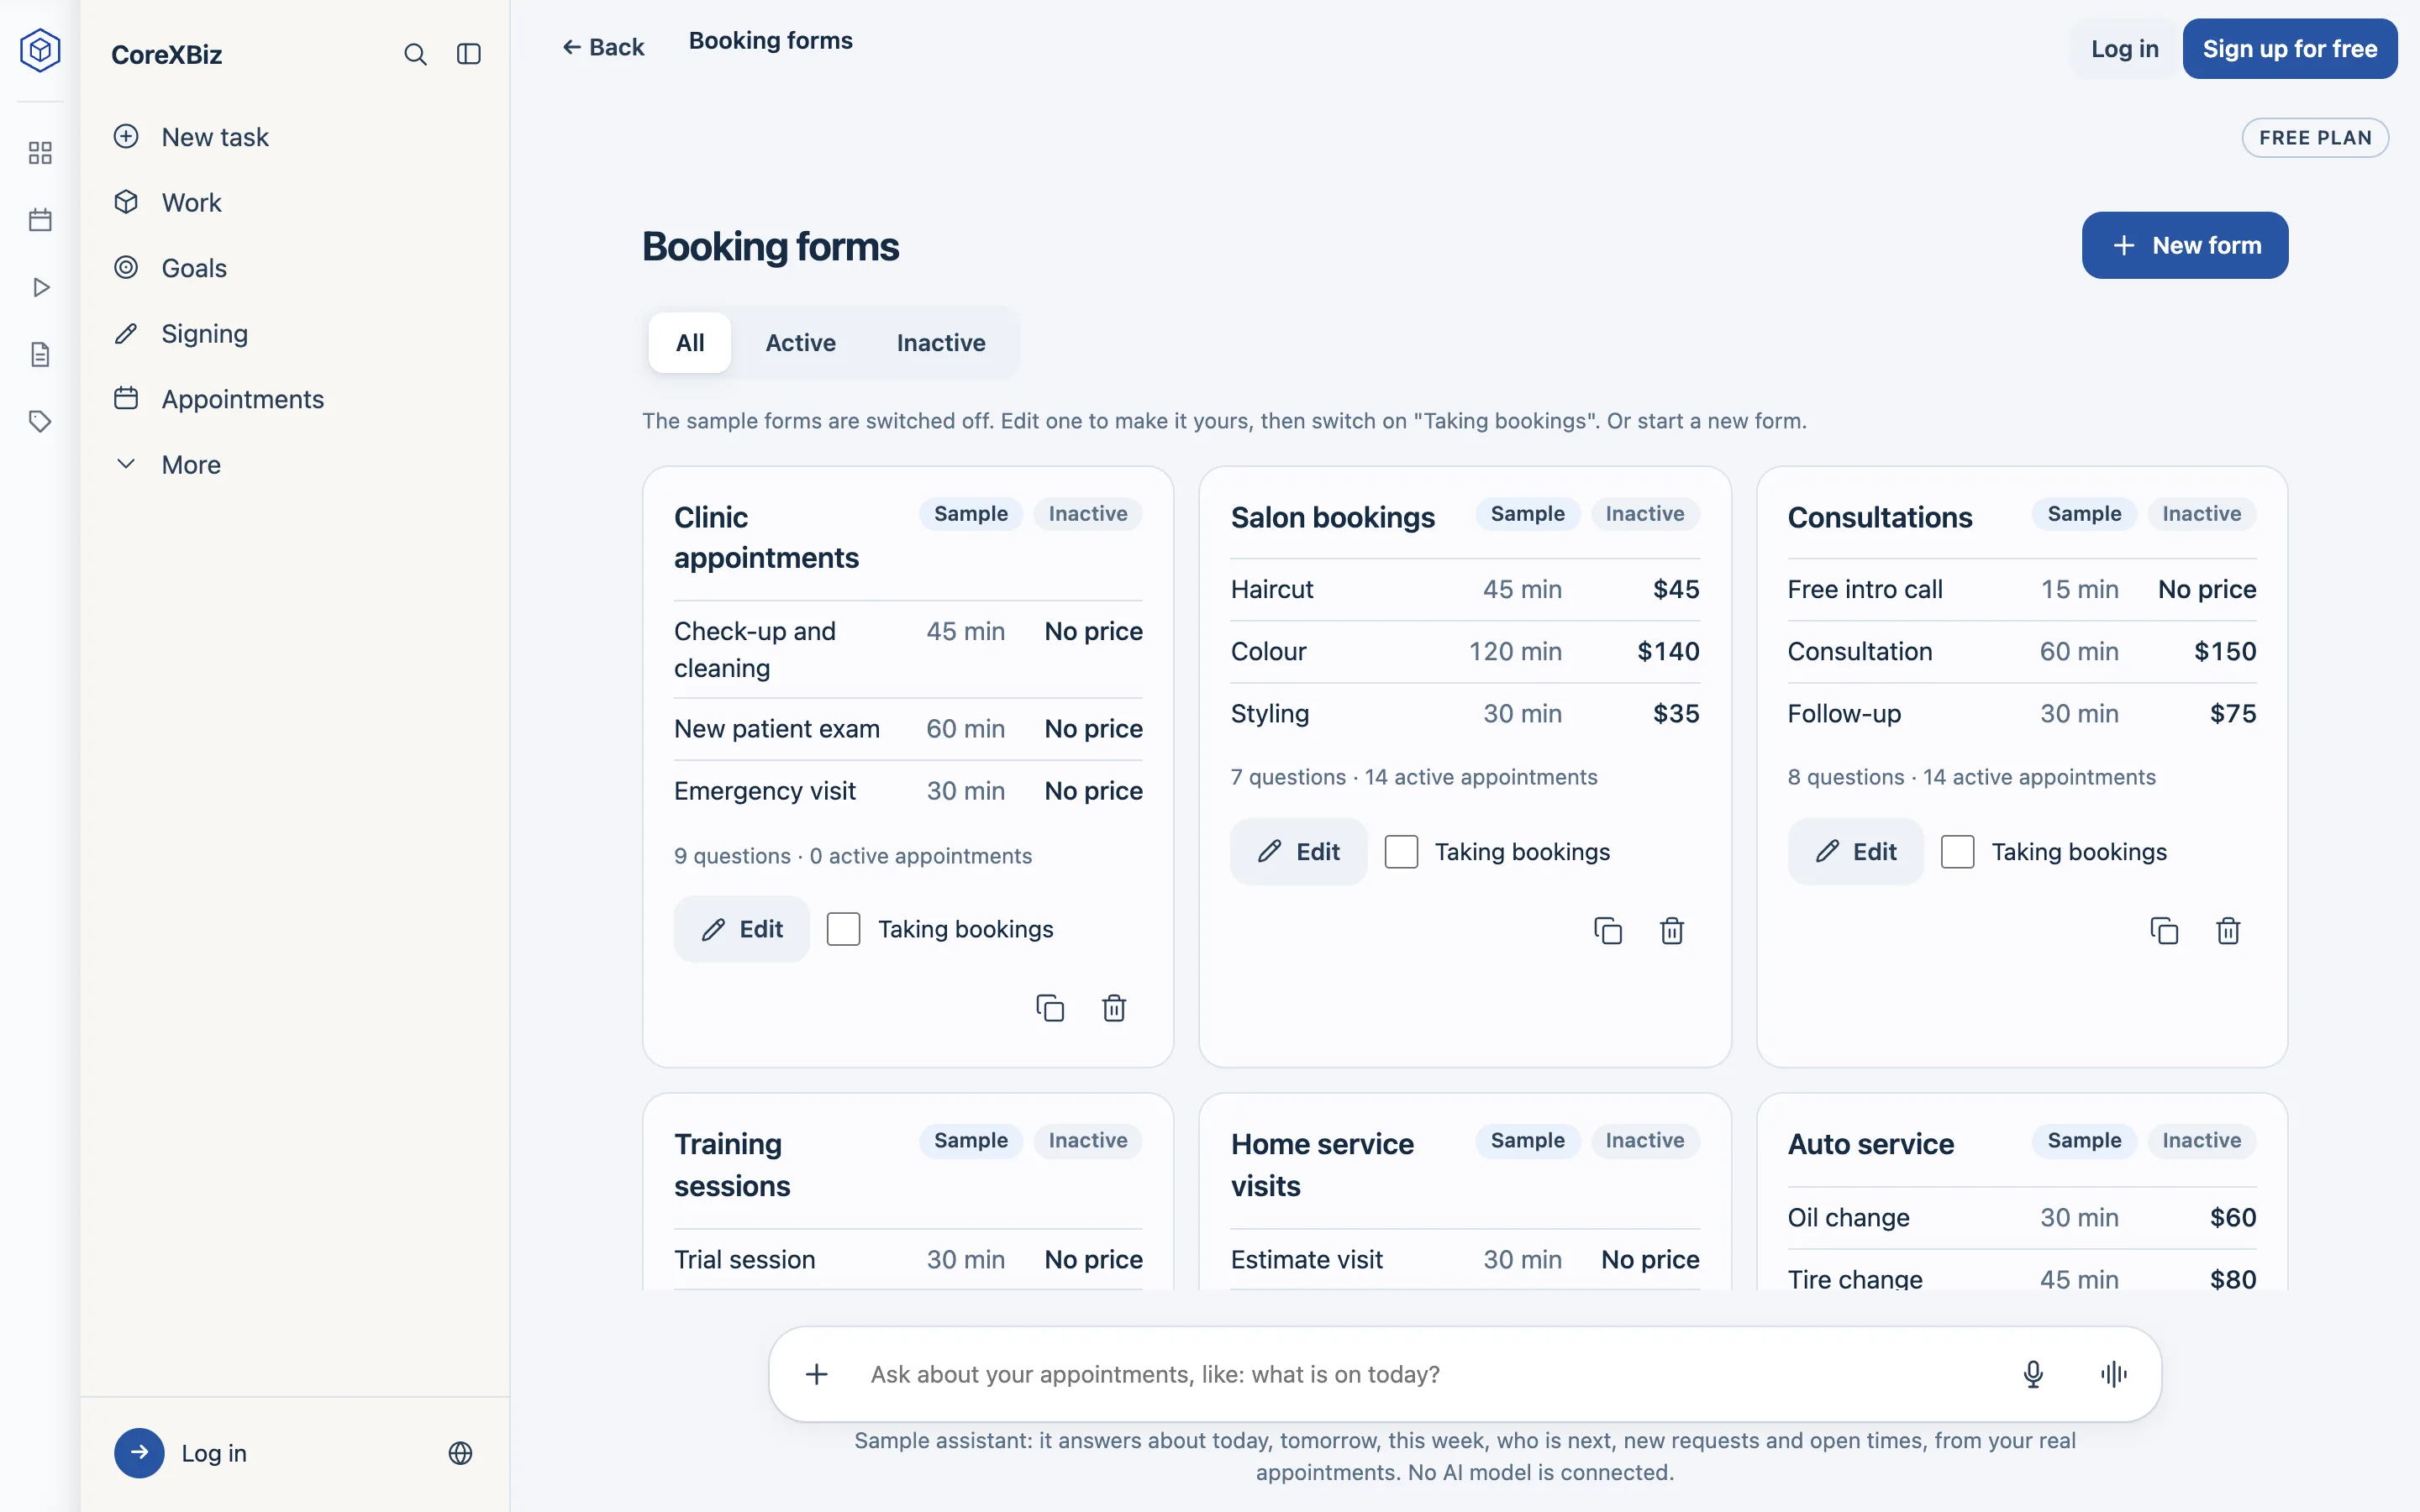Screen dimensions: 2420x1512
Task: Open the search icon beside CoreXBiz
Action: point(415,54)
